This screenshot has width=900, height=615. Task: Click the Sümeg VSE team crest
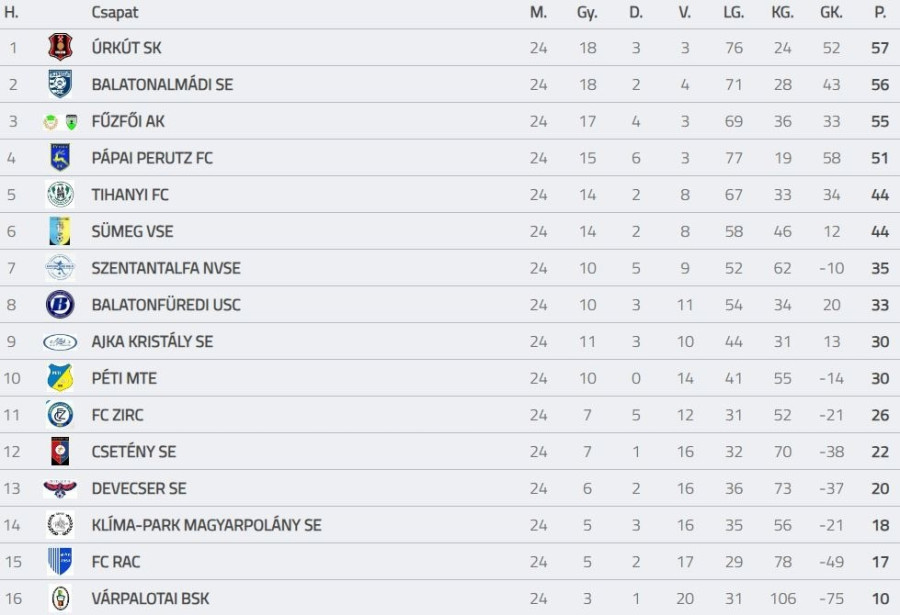60,231
